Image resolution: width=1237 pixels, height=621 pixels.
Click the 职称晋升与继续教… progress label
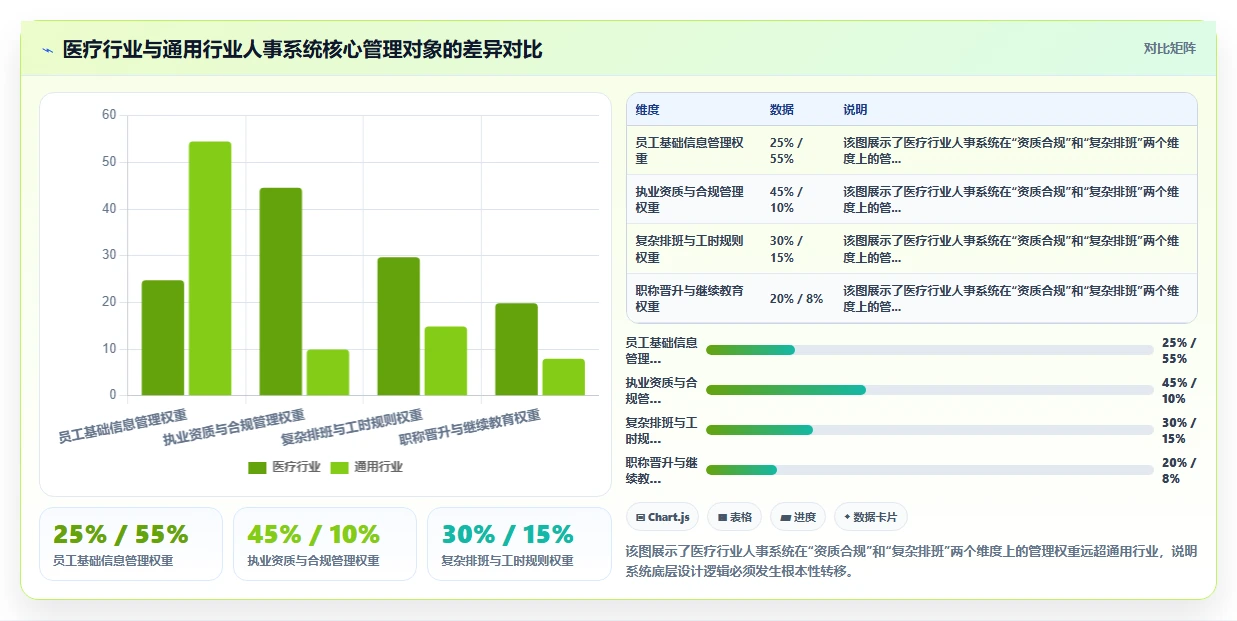pos(661,470)
